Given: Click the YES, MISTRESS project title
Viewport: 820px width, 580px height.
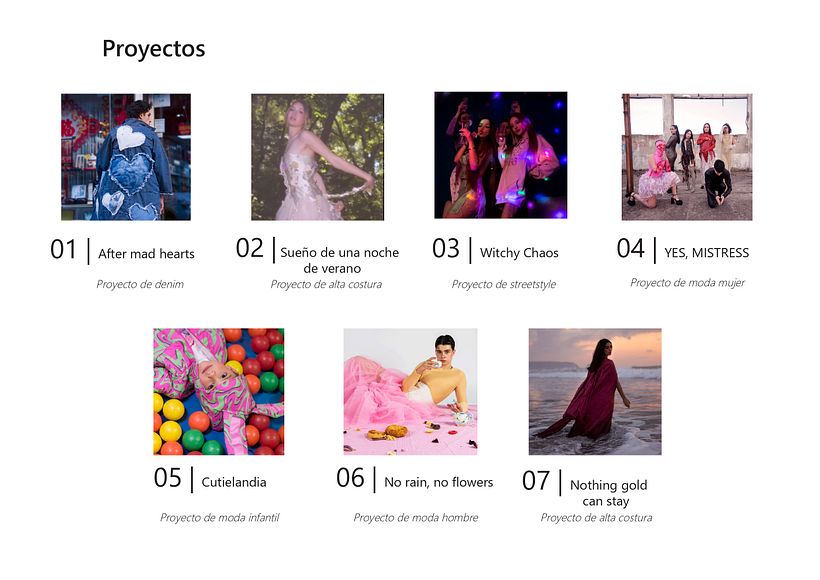Looking at the screenshot, I should (x=707, y=253).
